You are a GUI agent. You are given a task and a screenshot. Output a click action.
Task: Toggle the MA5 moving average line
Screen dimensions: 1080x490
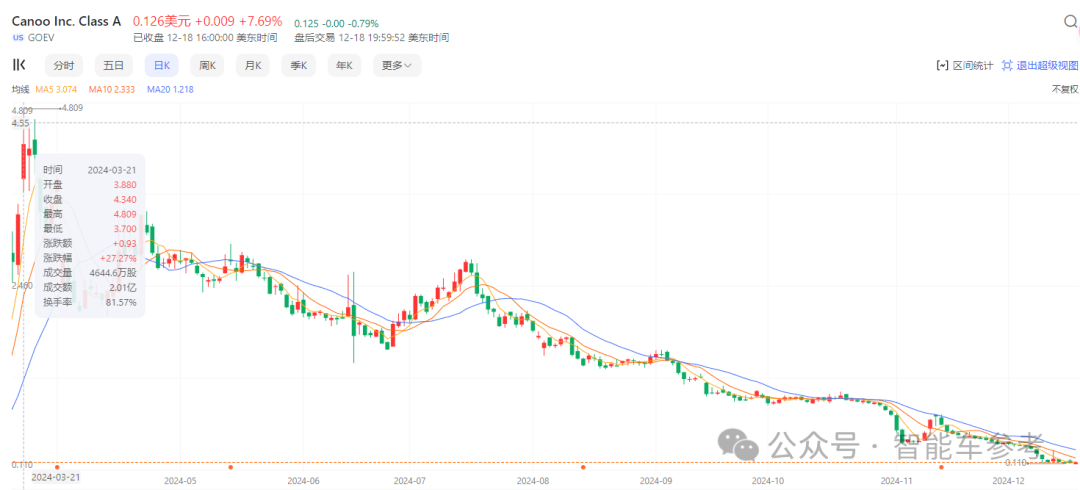[x=57, y=89]
